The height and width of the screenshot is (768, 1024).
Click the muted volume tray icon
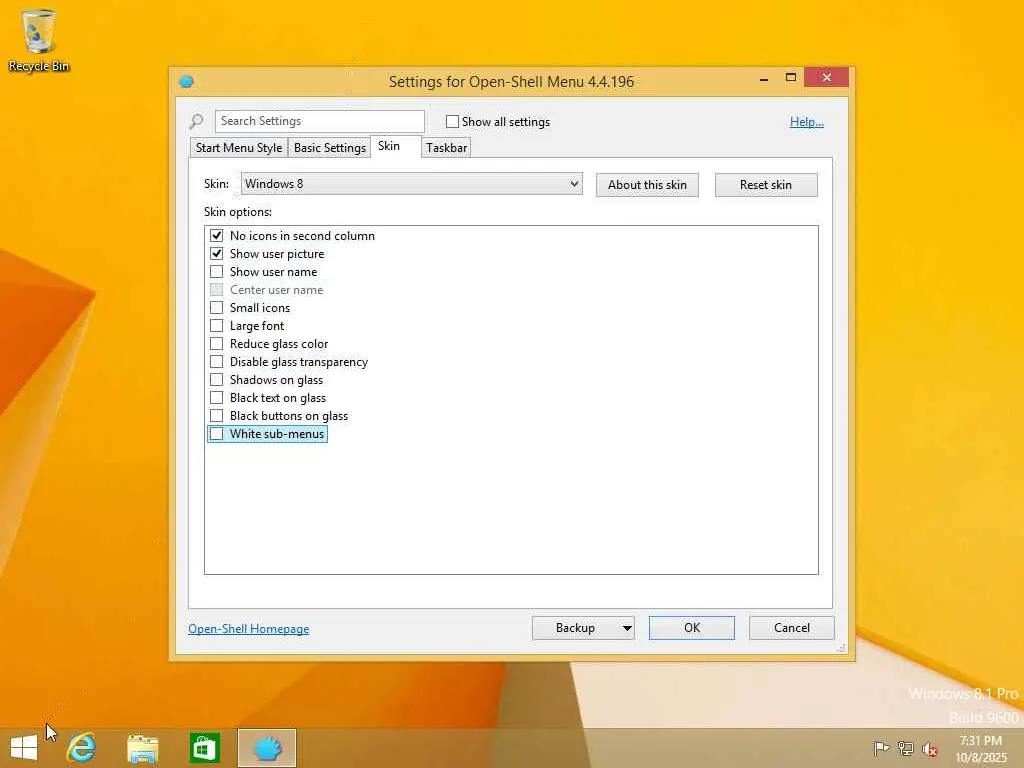[x=930, y=749]
